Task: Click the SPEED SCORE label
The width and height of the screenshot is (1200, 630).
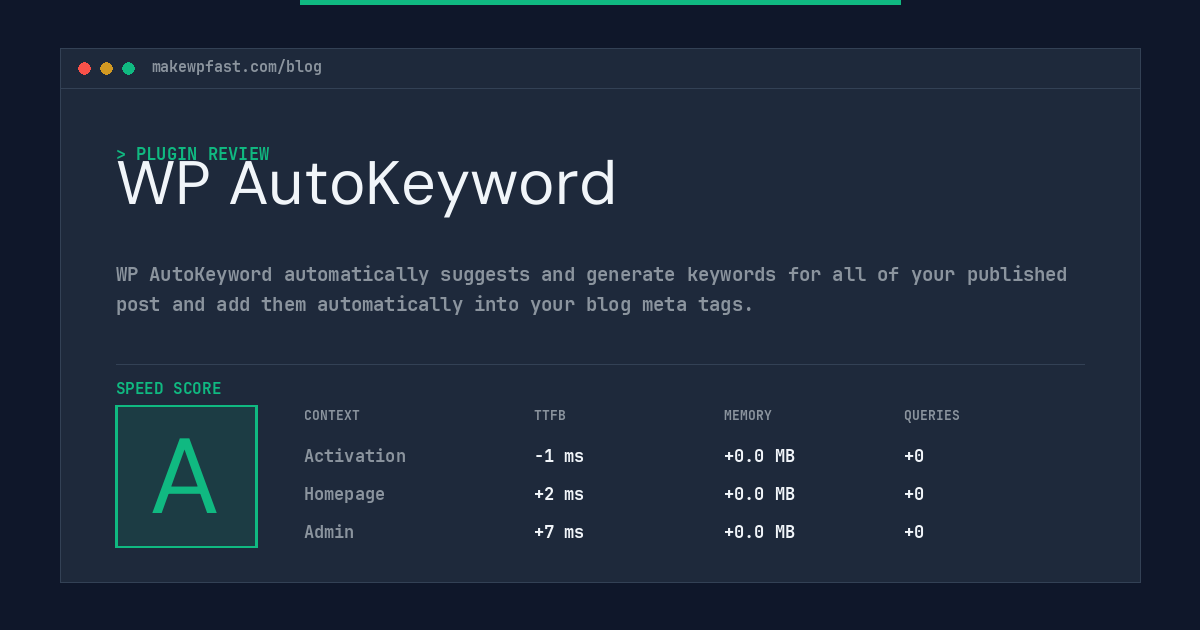Action: pos(169,389)
